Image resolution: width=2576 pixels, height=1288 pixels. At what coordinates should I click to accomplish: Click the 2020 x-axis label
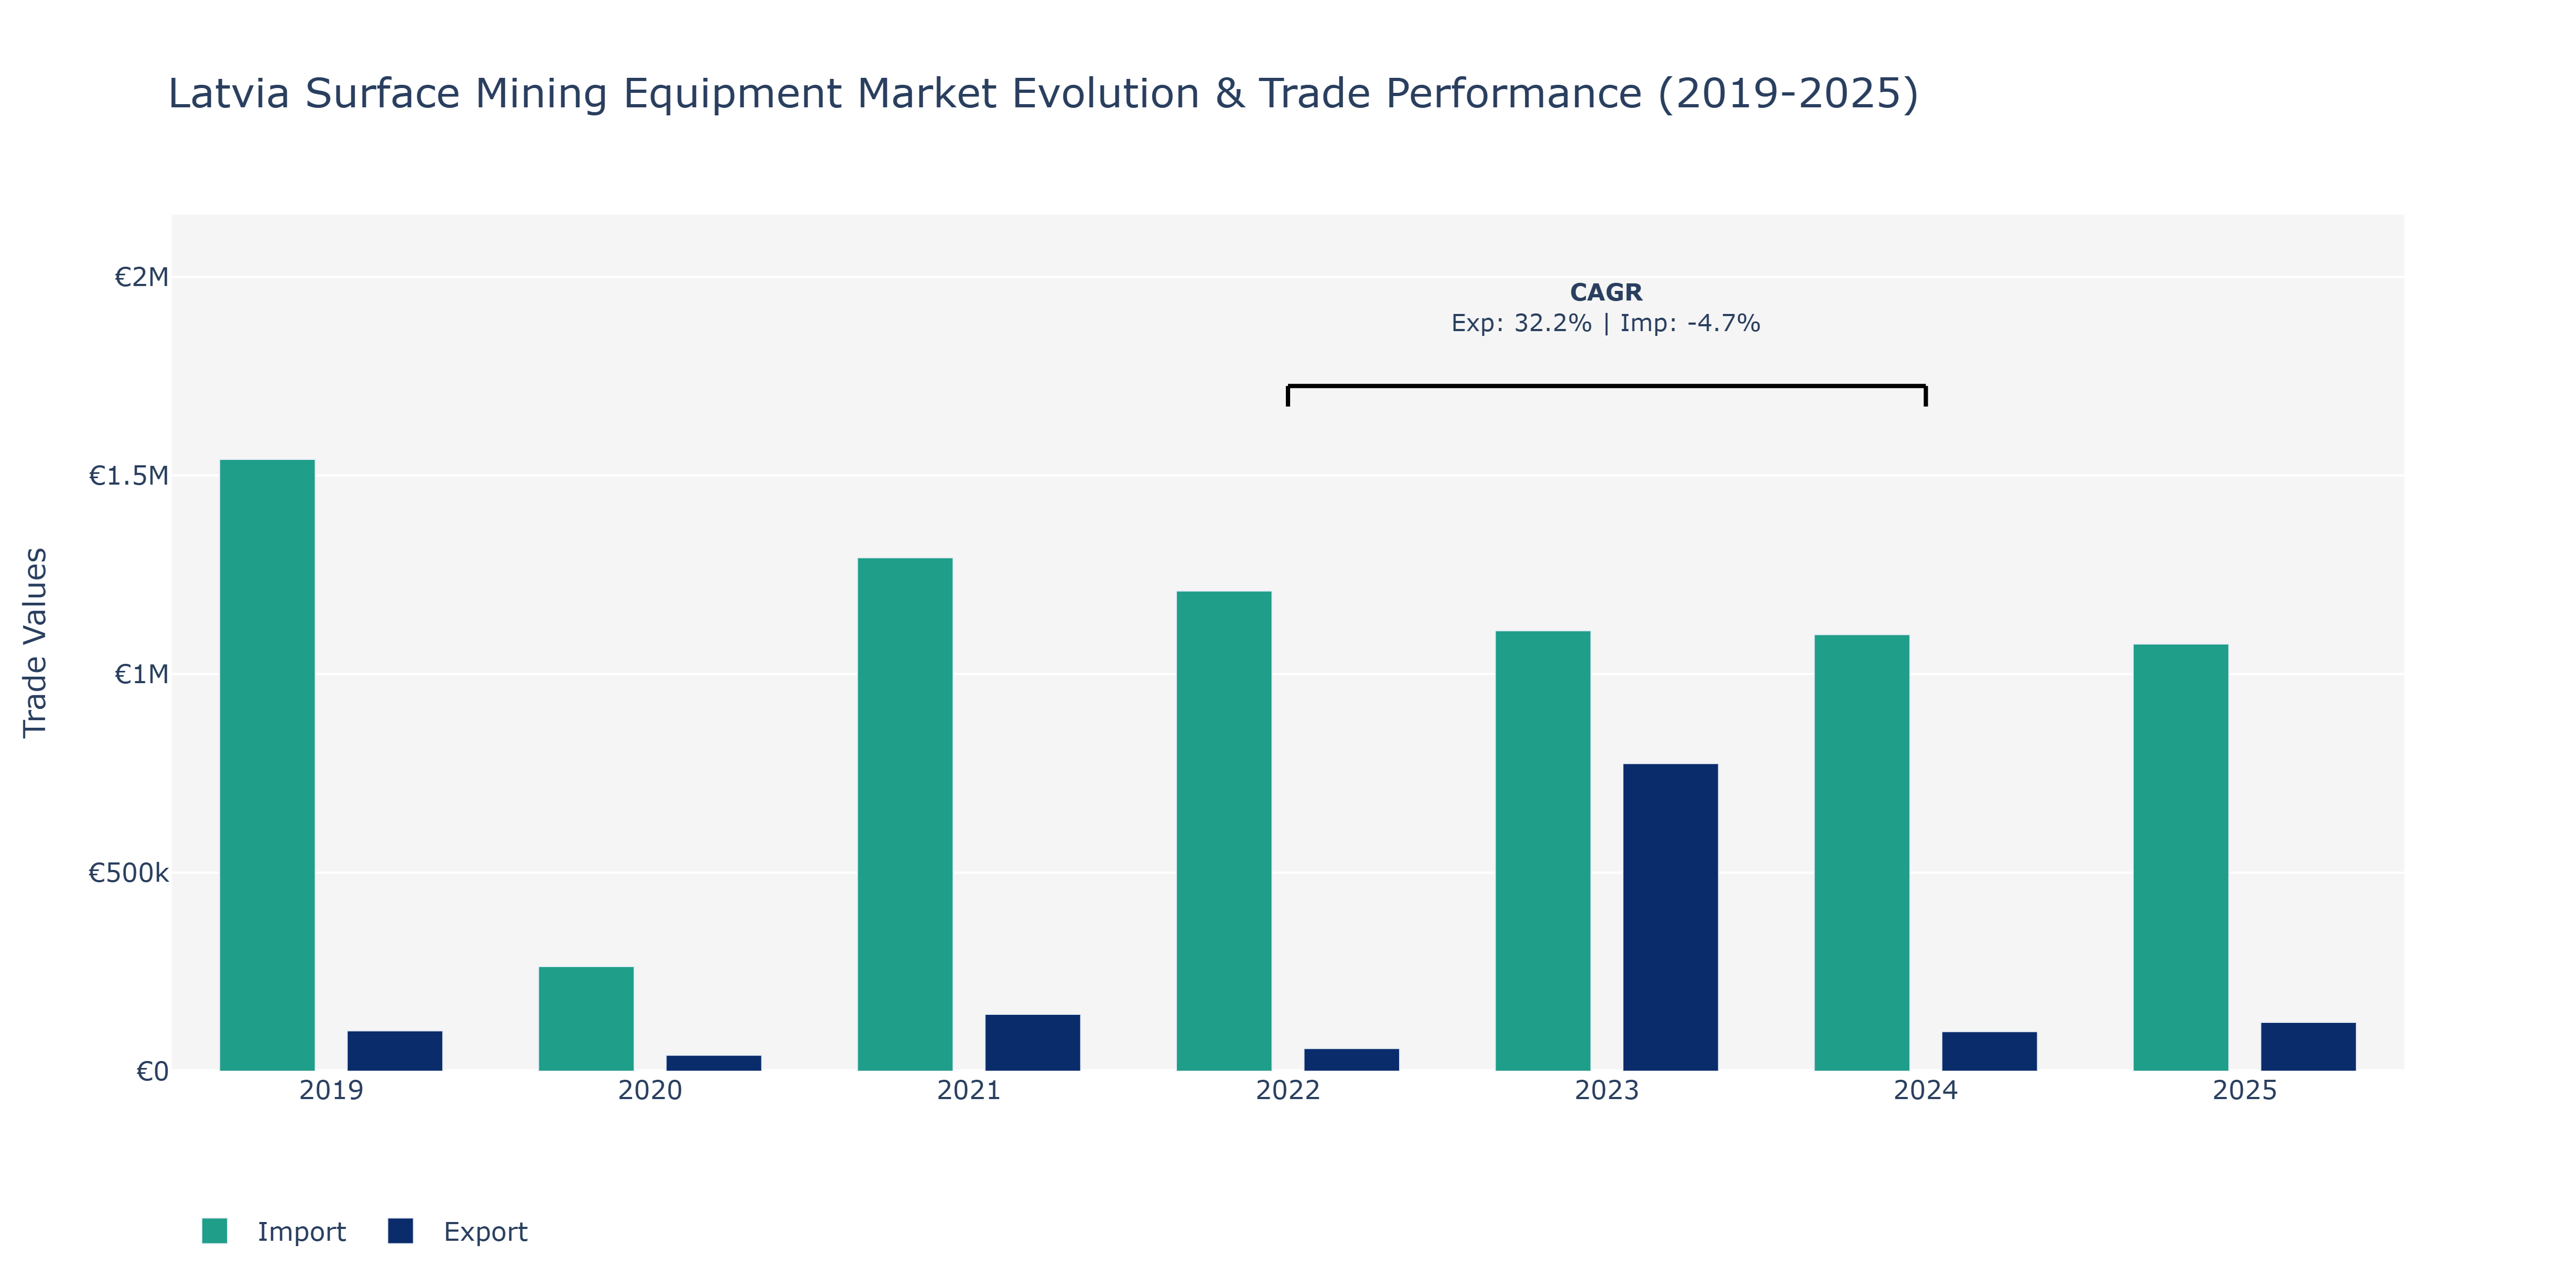(x=650, y=1090)
